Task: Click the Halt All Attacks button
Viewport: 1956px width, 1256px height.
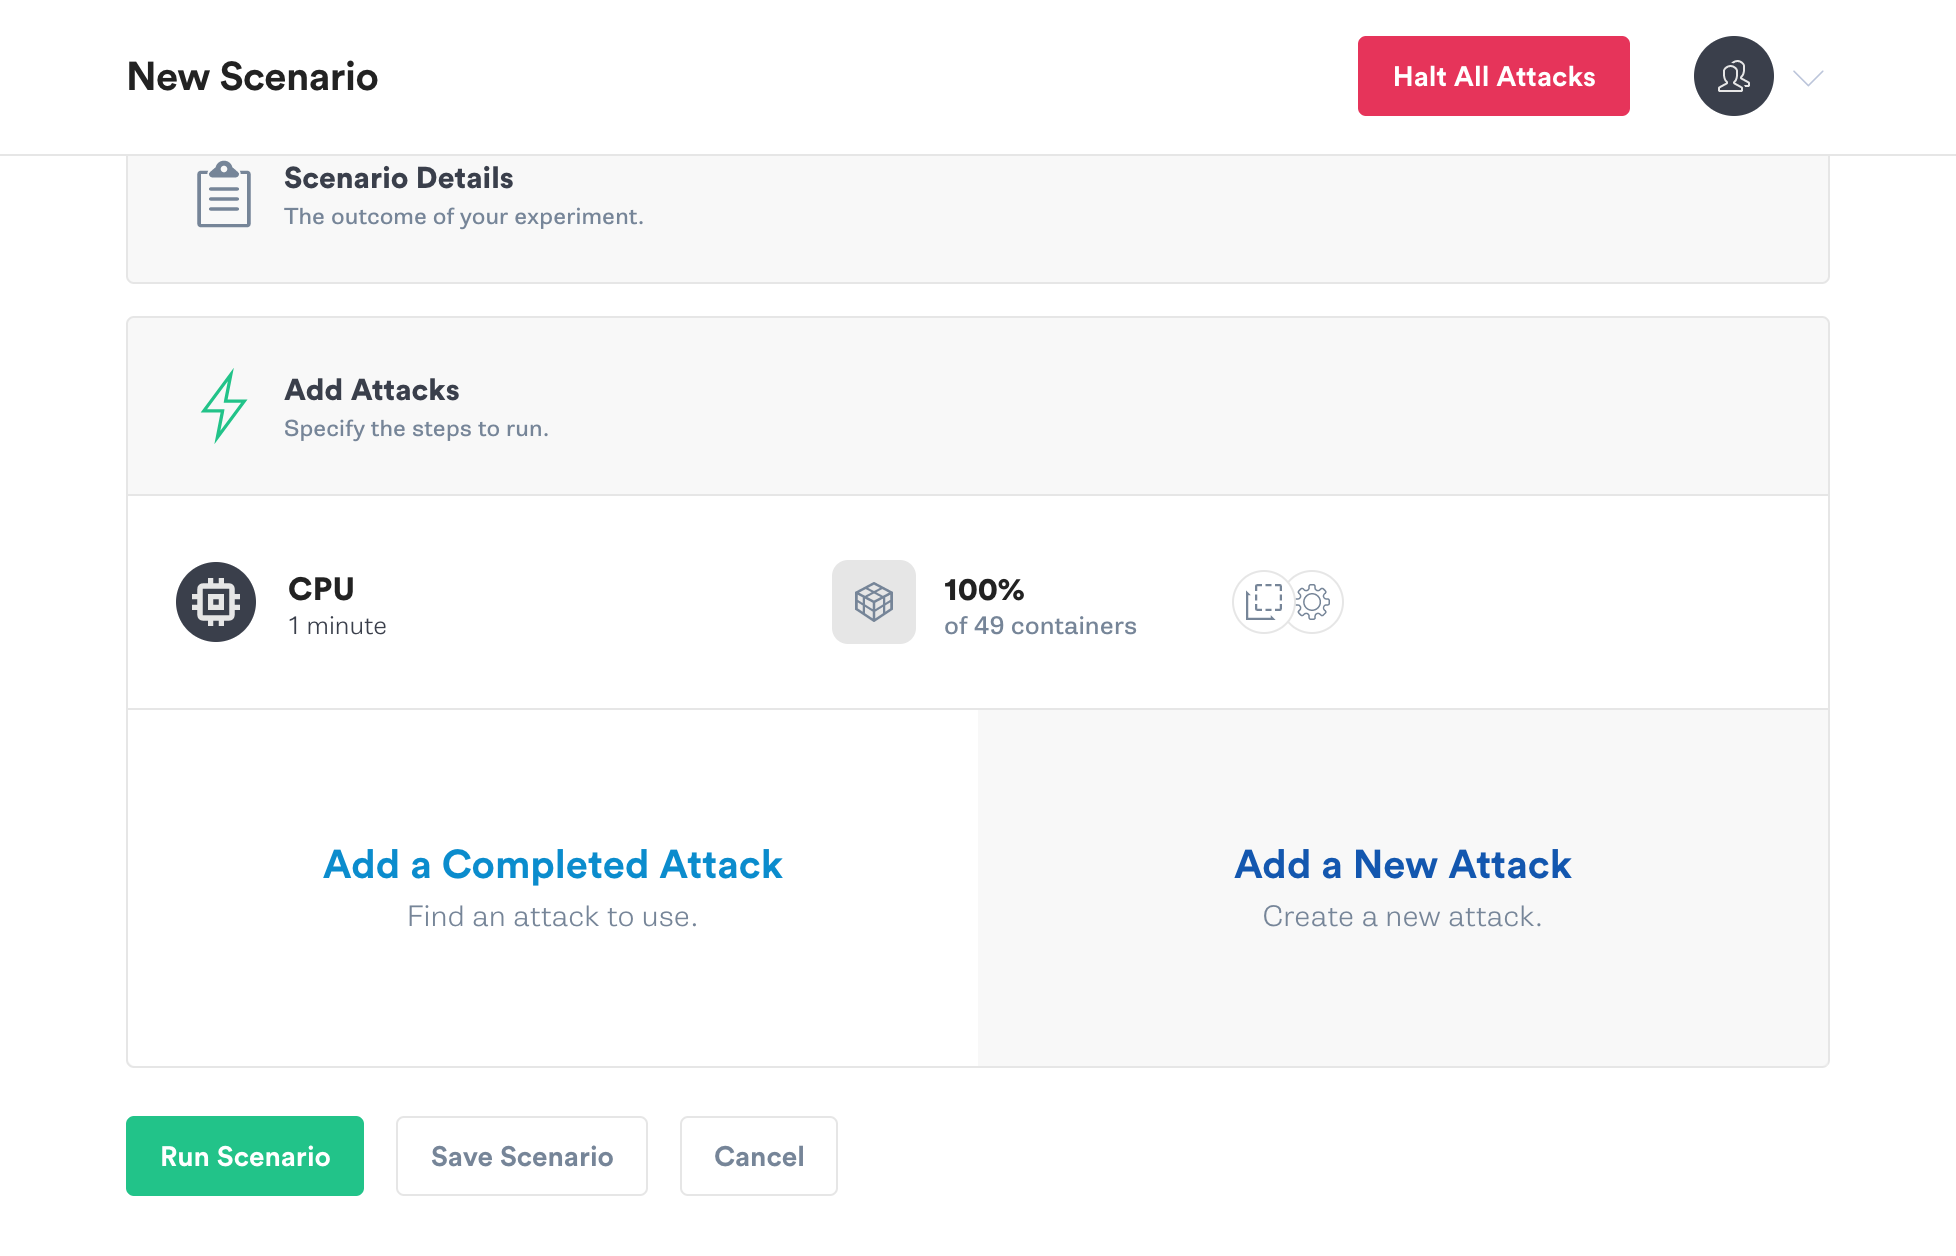Action: [x=1493, y=76]
